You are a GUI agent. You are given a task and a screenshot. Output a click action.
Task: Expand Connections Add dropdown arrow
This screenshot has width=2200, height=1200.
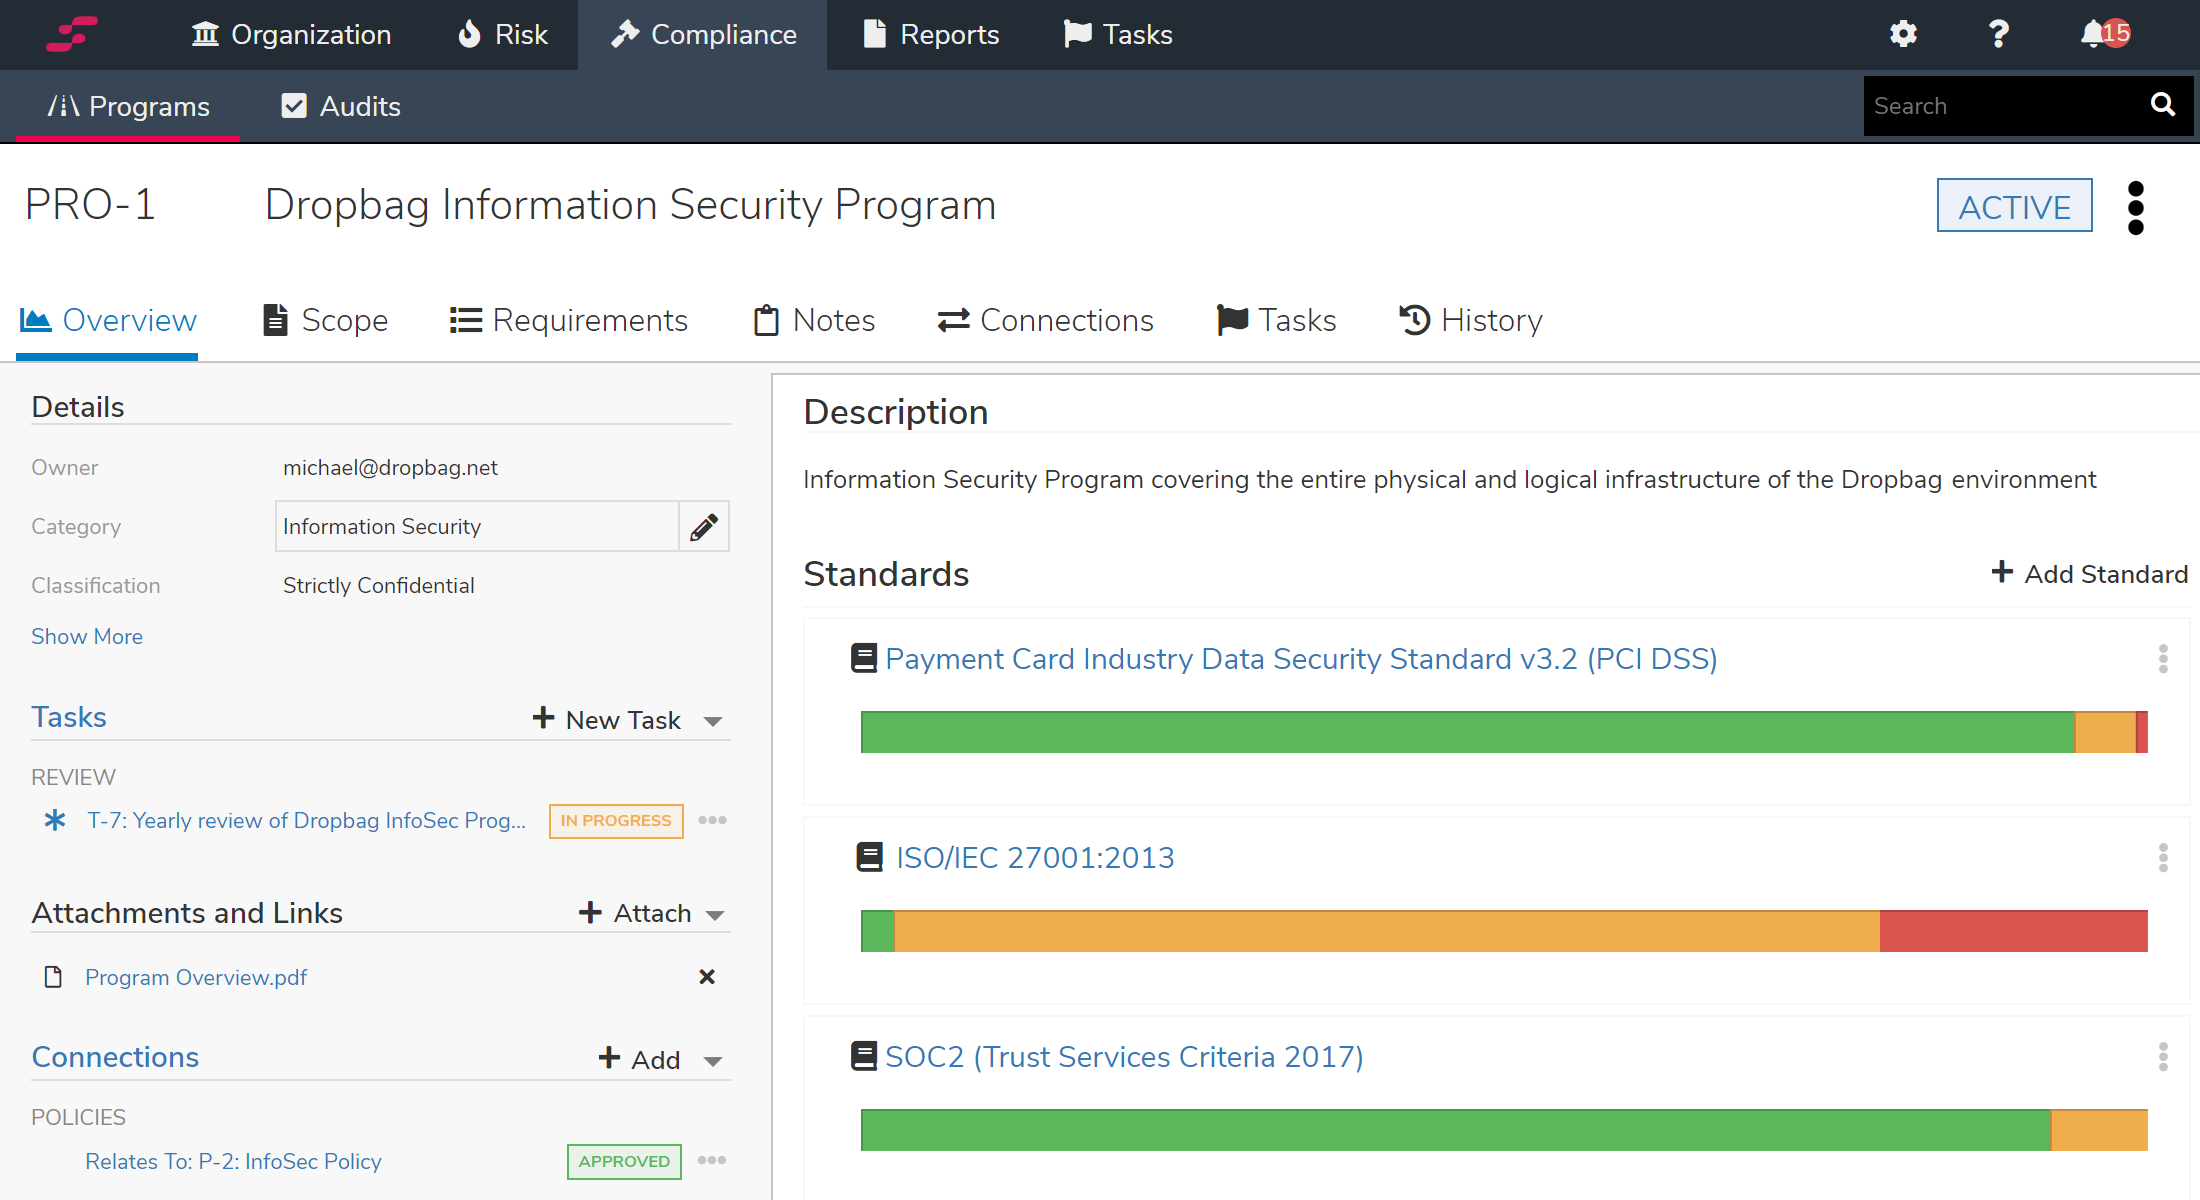click(x=713, y=1061)
